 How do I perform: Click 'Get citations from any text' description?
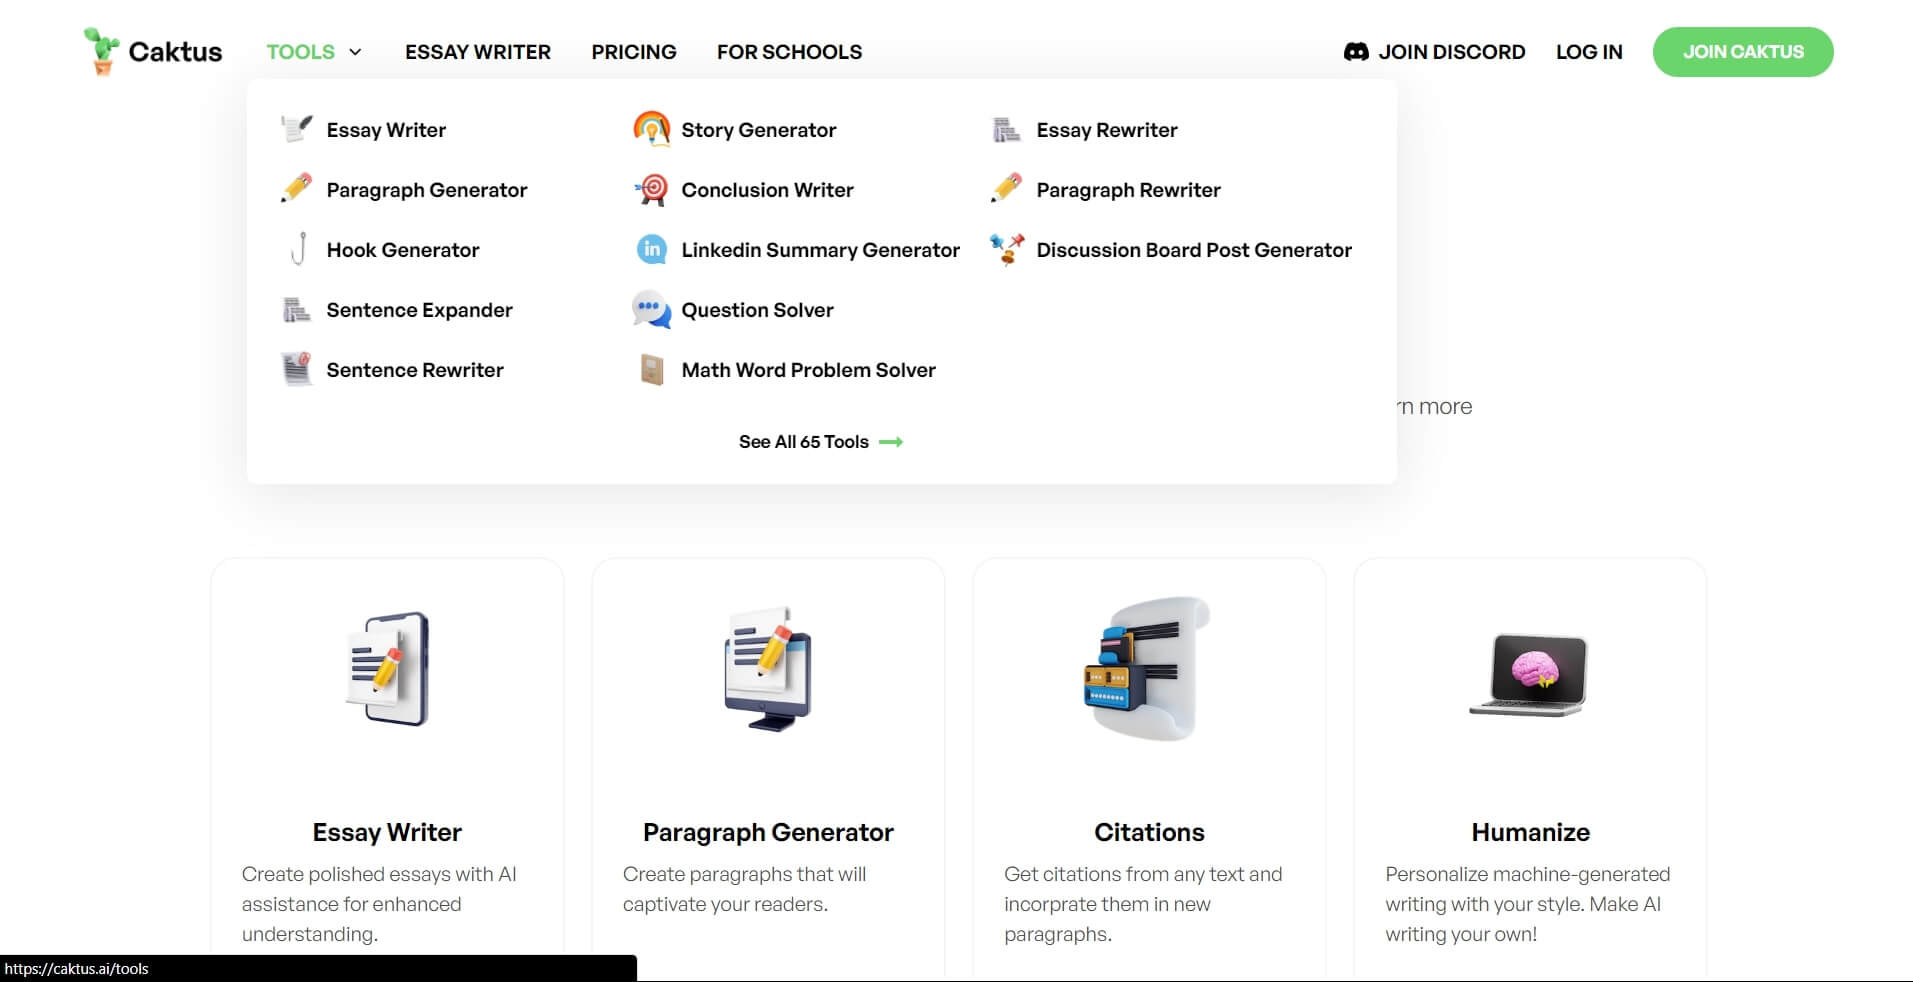point(1143,904)
